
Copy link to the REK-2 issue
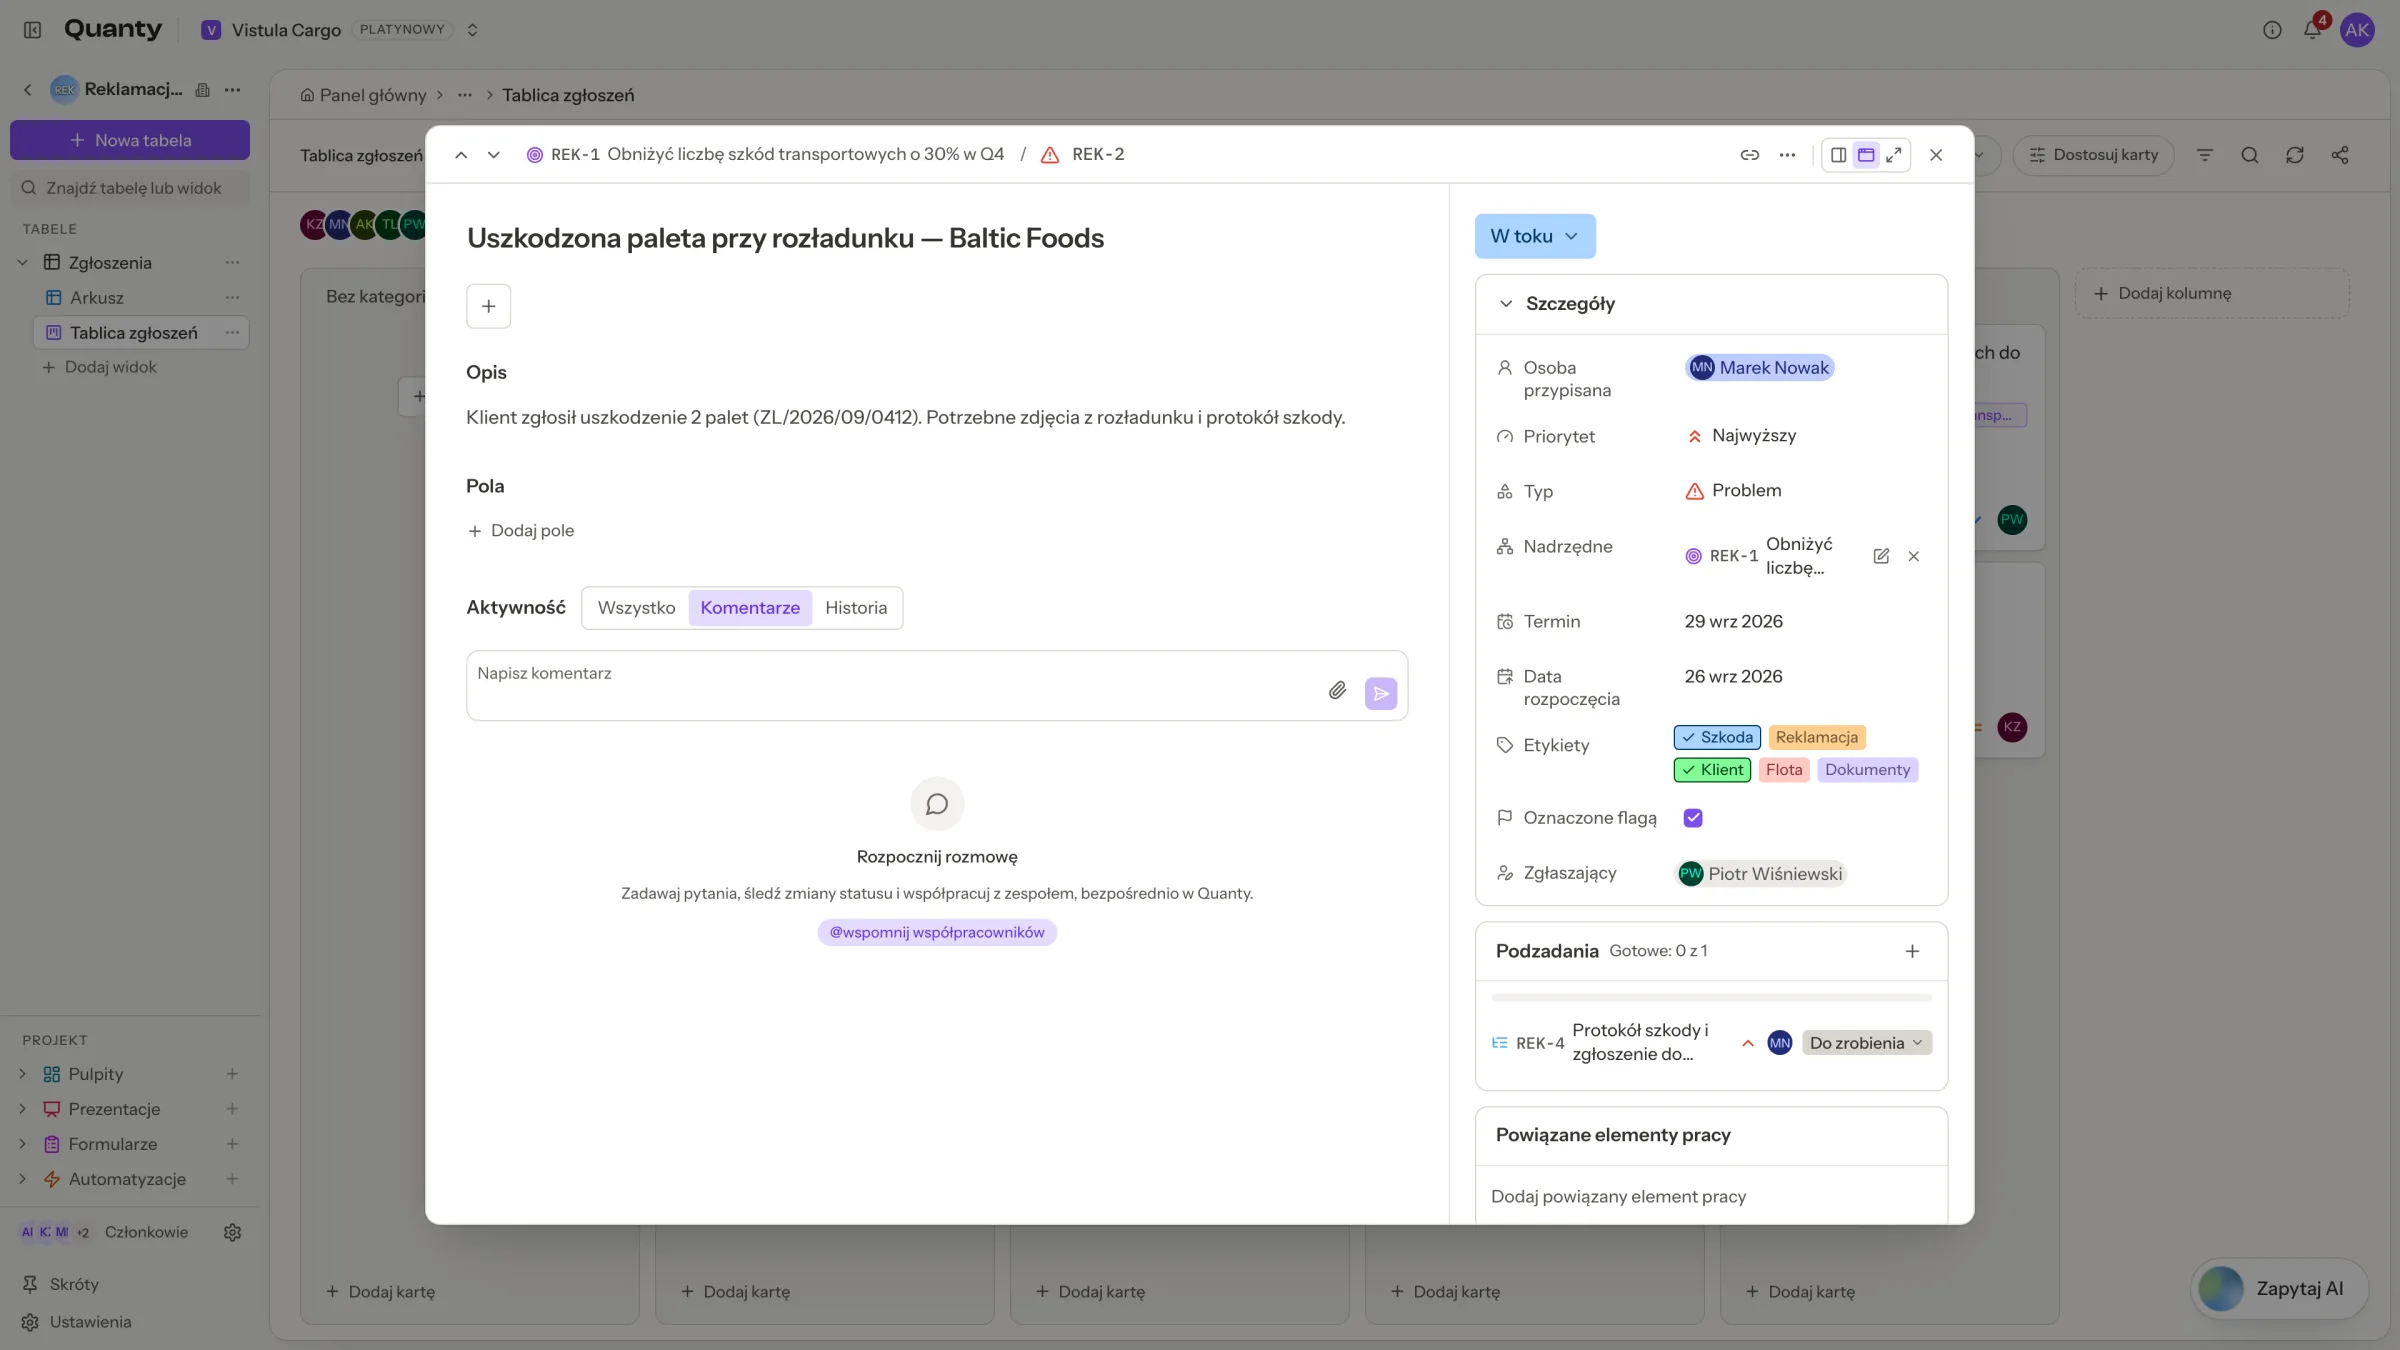(x=1749, y=155)
